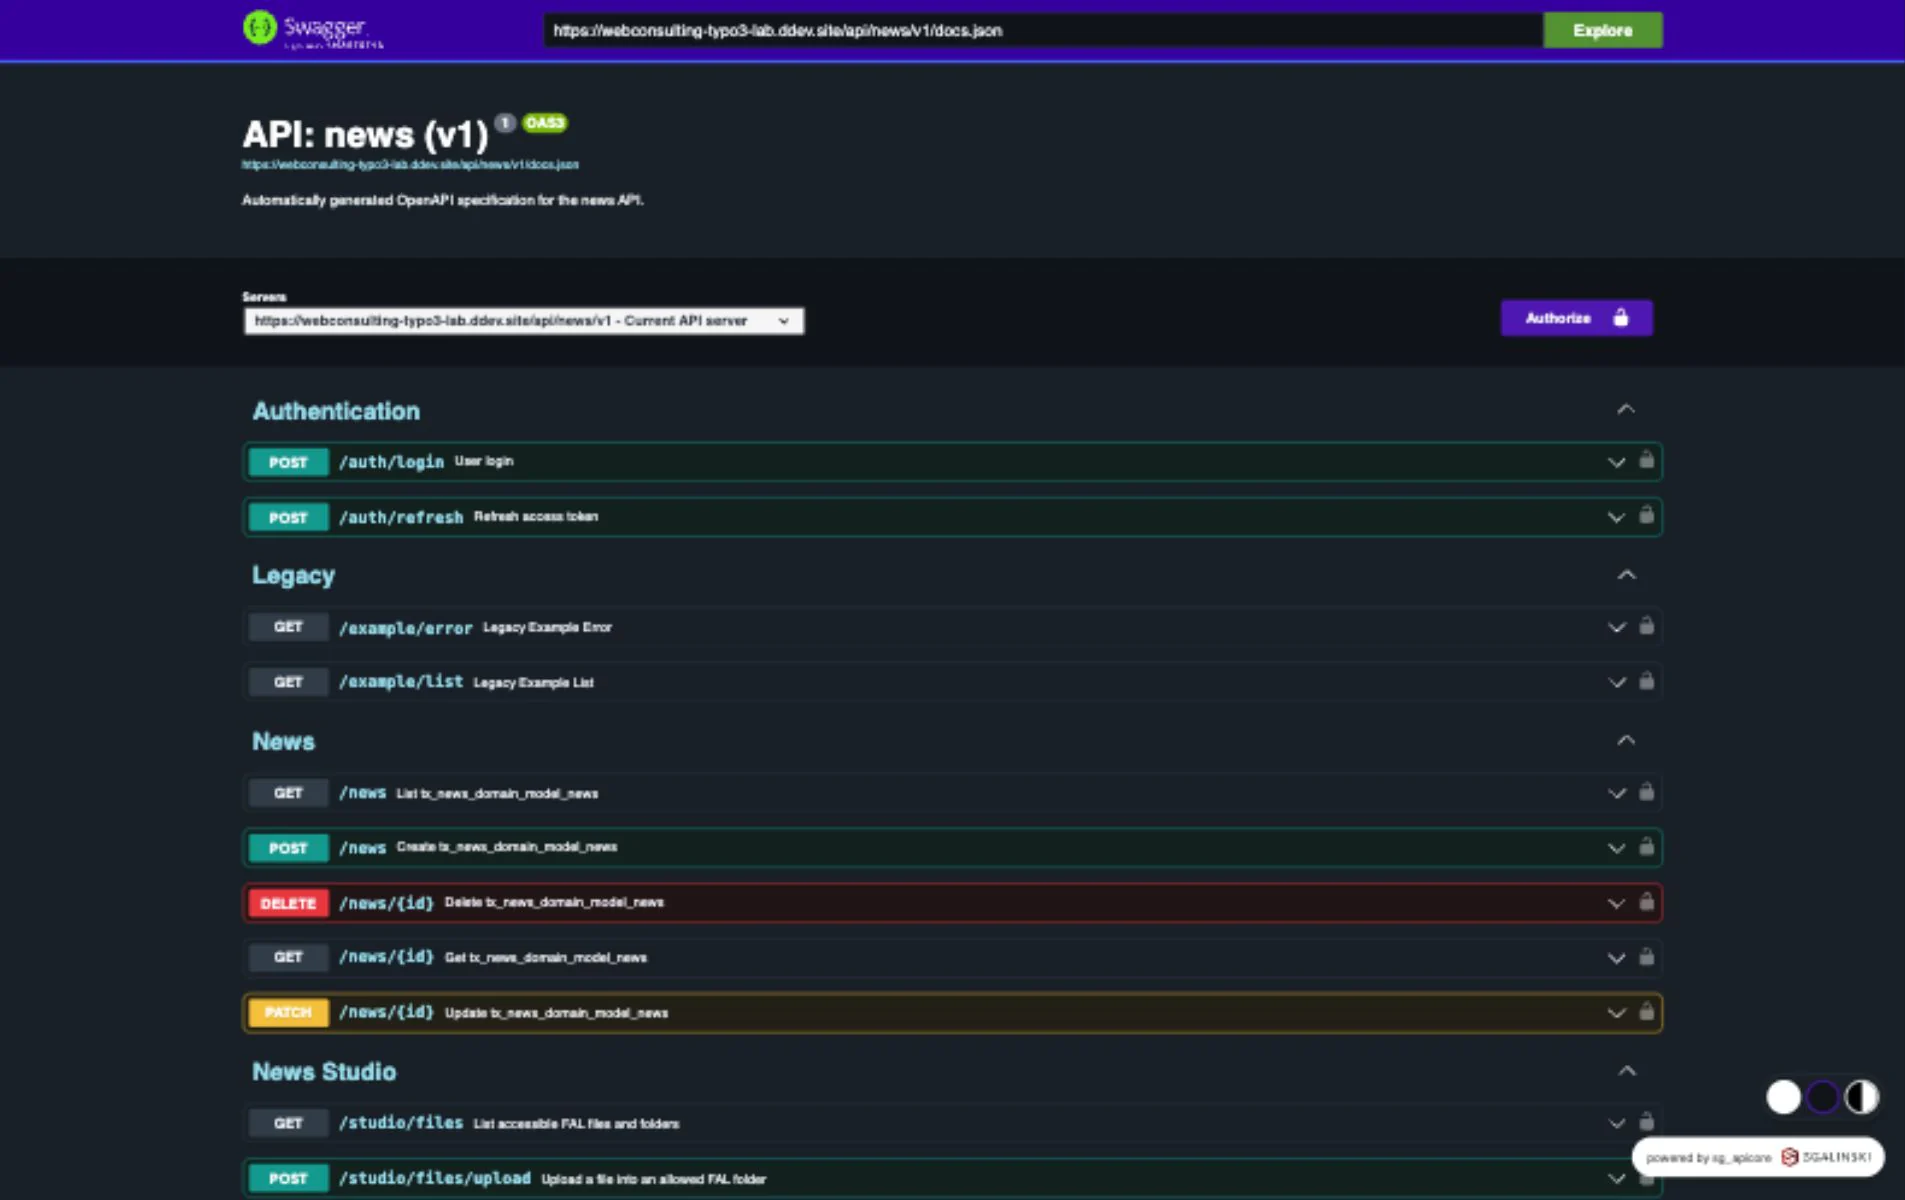The height and width of the screenshot is (1200, 1905).
Task: Open the Legacy tag heading
Action: click(293, 575)
